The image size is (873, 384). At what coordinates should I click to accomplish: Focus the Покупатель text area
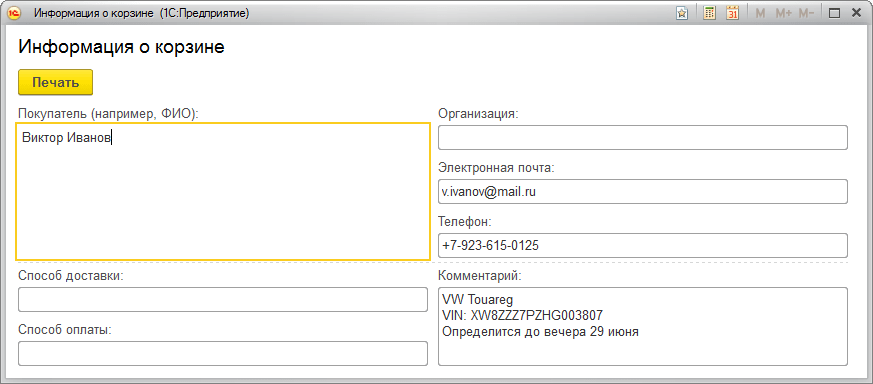(x=223, y=191)
